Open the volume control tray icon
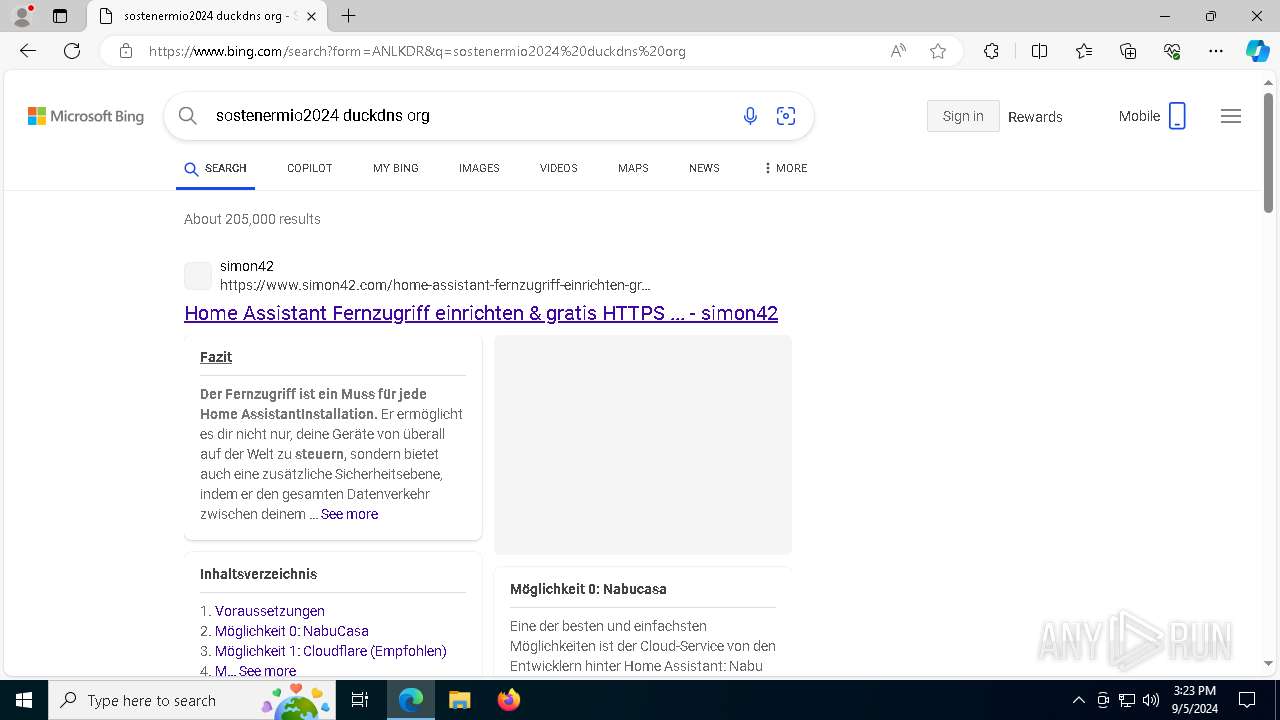 (1151, 700)
